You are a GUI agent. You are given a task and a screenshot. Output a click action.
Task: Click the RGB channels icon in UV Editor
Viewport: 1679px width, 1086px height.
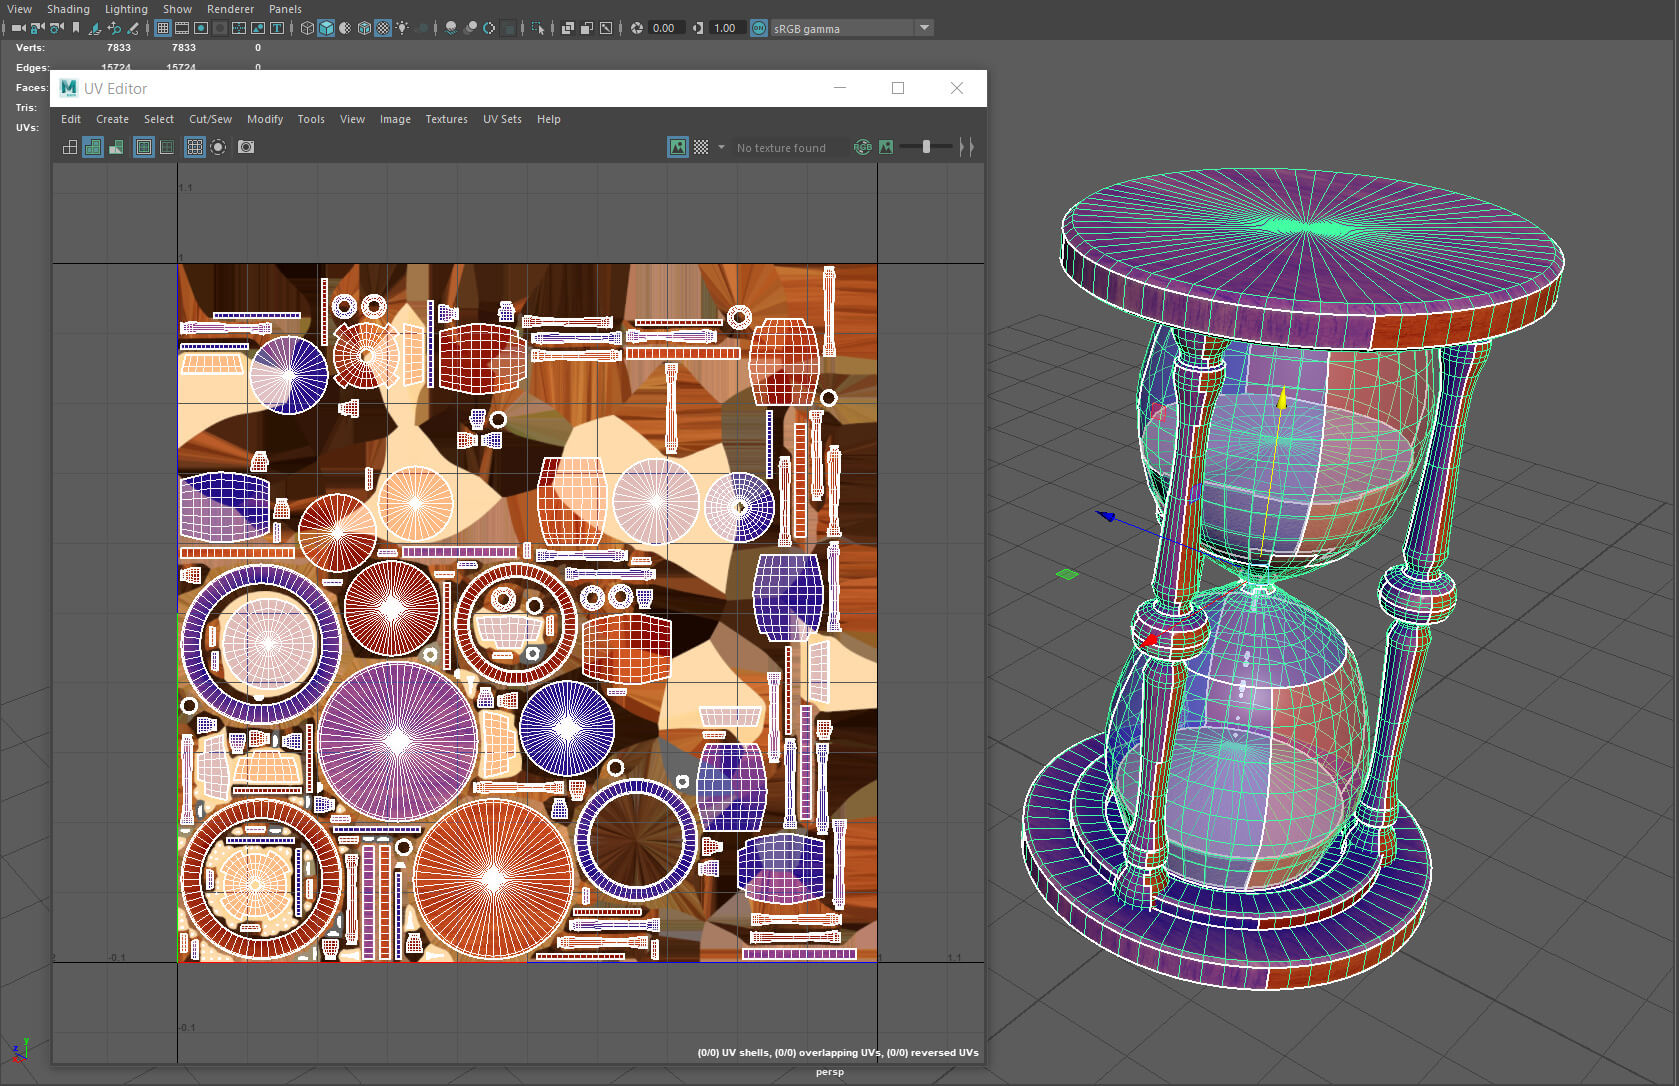863,147
